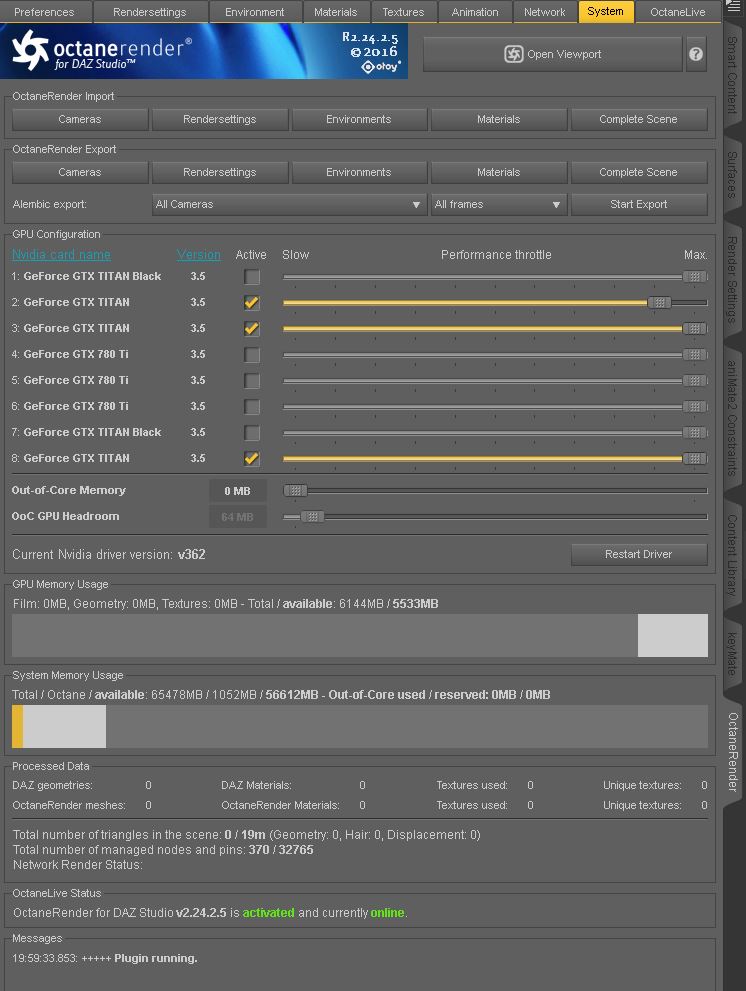Screen dimensions: 746x991
Task: Click GPU 8 GTX TITAN throttle slider
Action: (x=495, y=458)
